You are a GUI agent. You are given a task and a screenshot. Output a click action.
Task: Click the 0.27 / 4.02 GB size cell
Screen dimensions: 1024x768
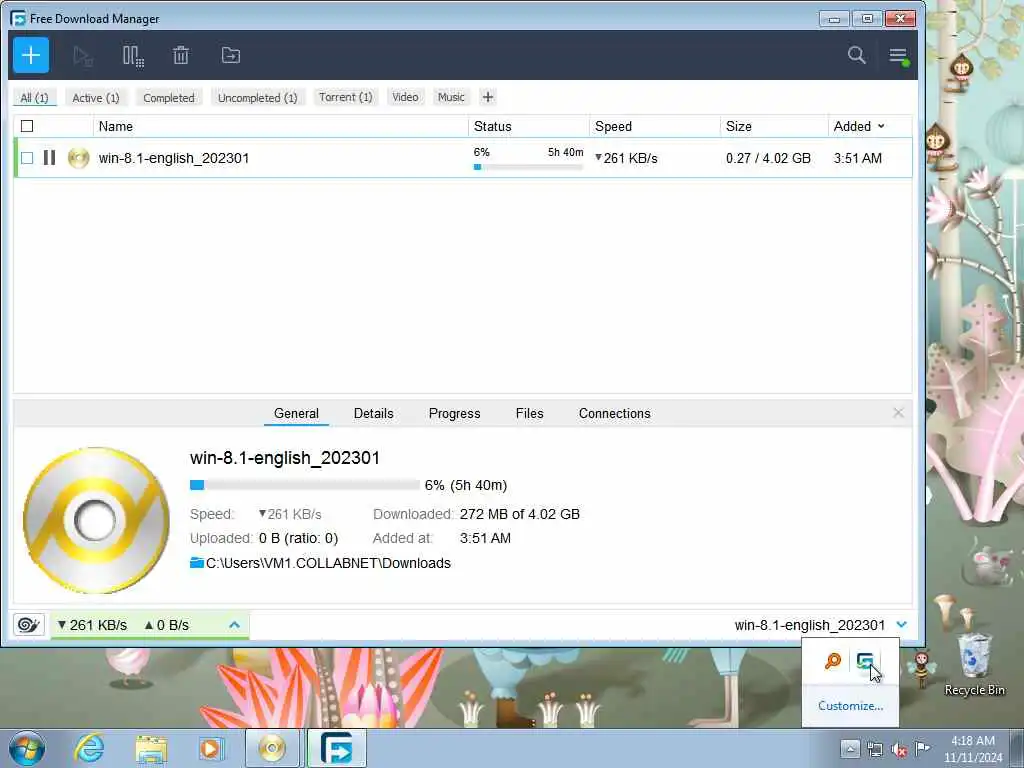click(x=768, y=158)
